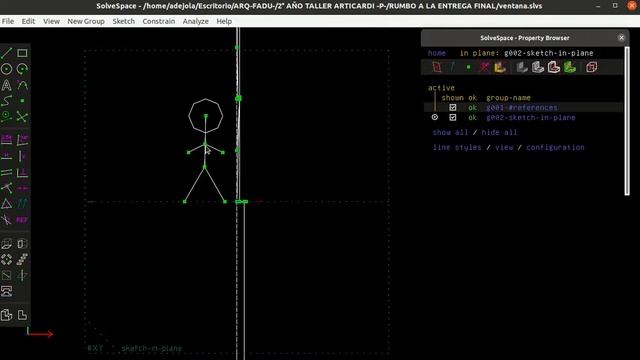Image resolution: width=640 pixels, height=360 pixels.
Task: Select the circle sketch tool
Action: point(7,69)
